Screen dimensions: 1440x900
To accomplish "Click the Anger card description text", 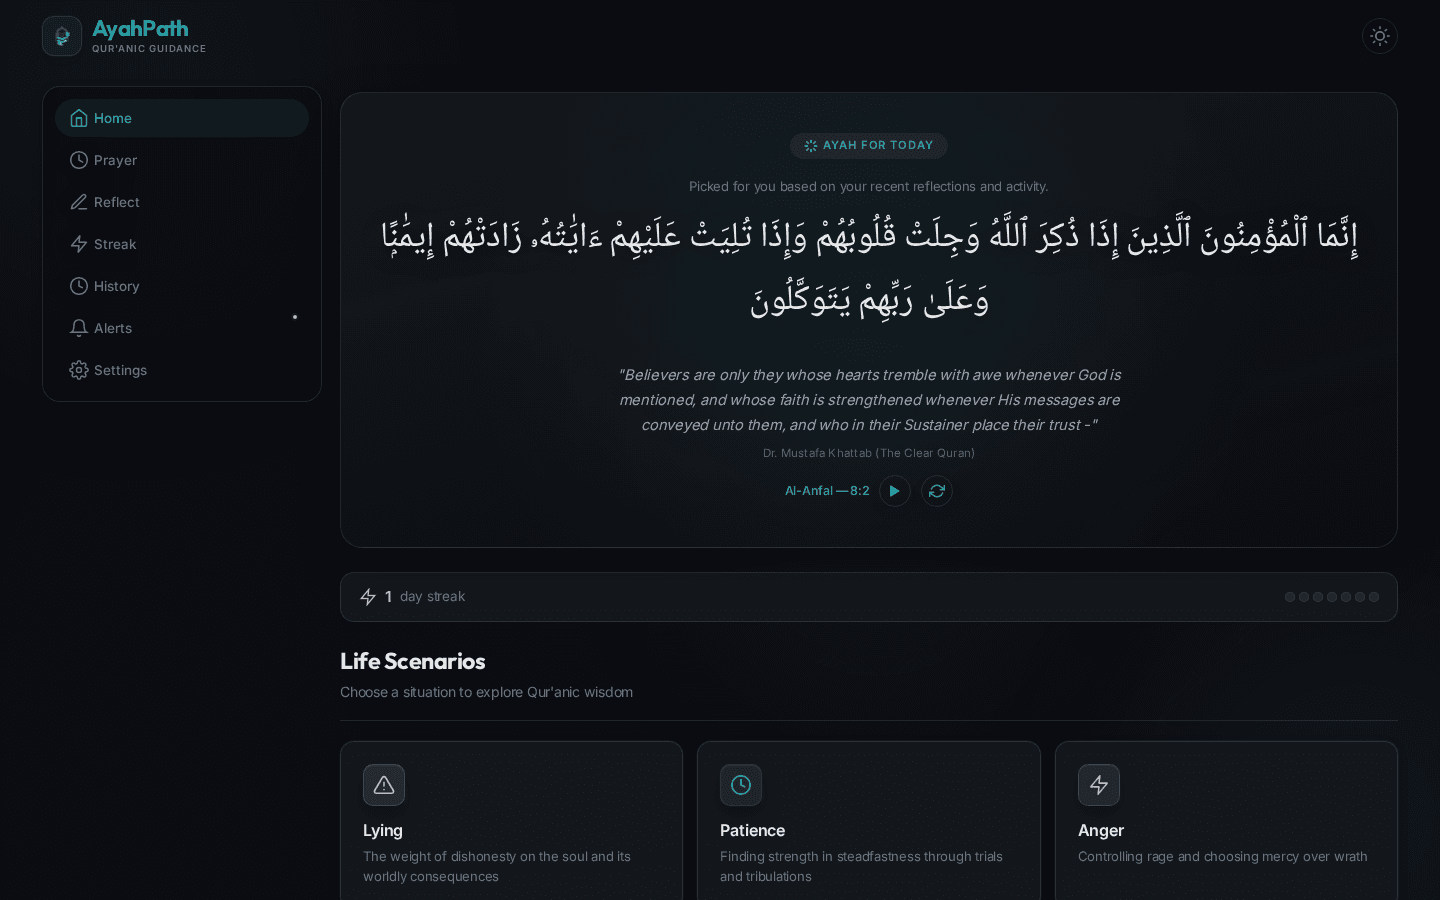I will [1223, 857].
